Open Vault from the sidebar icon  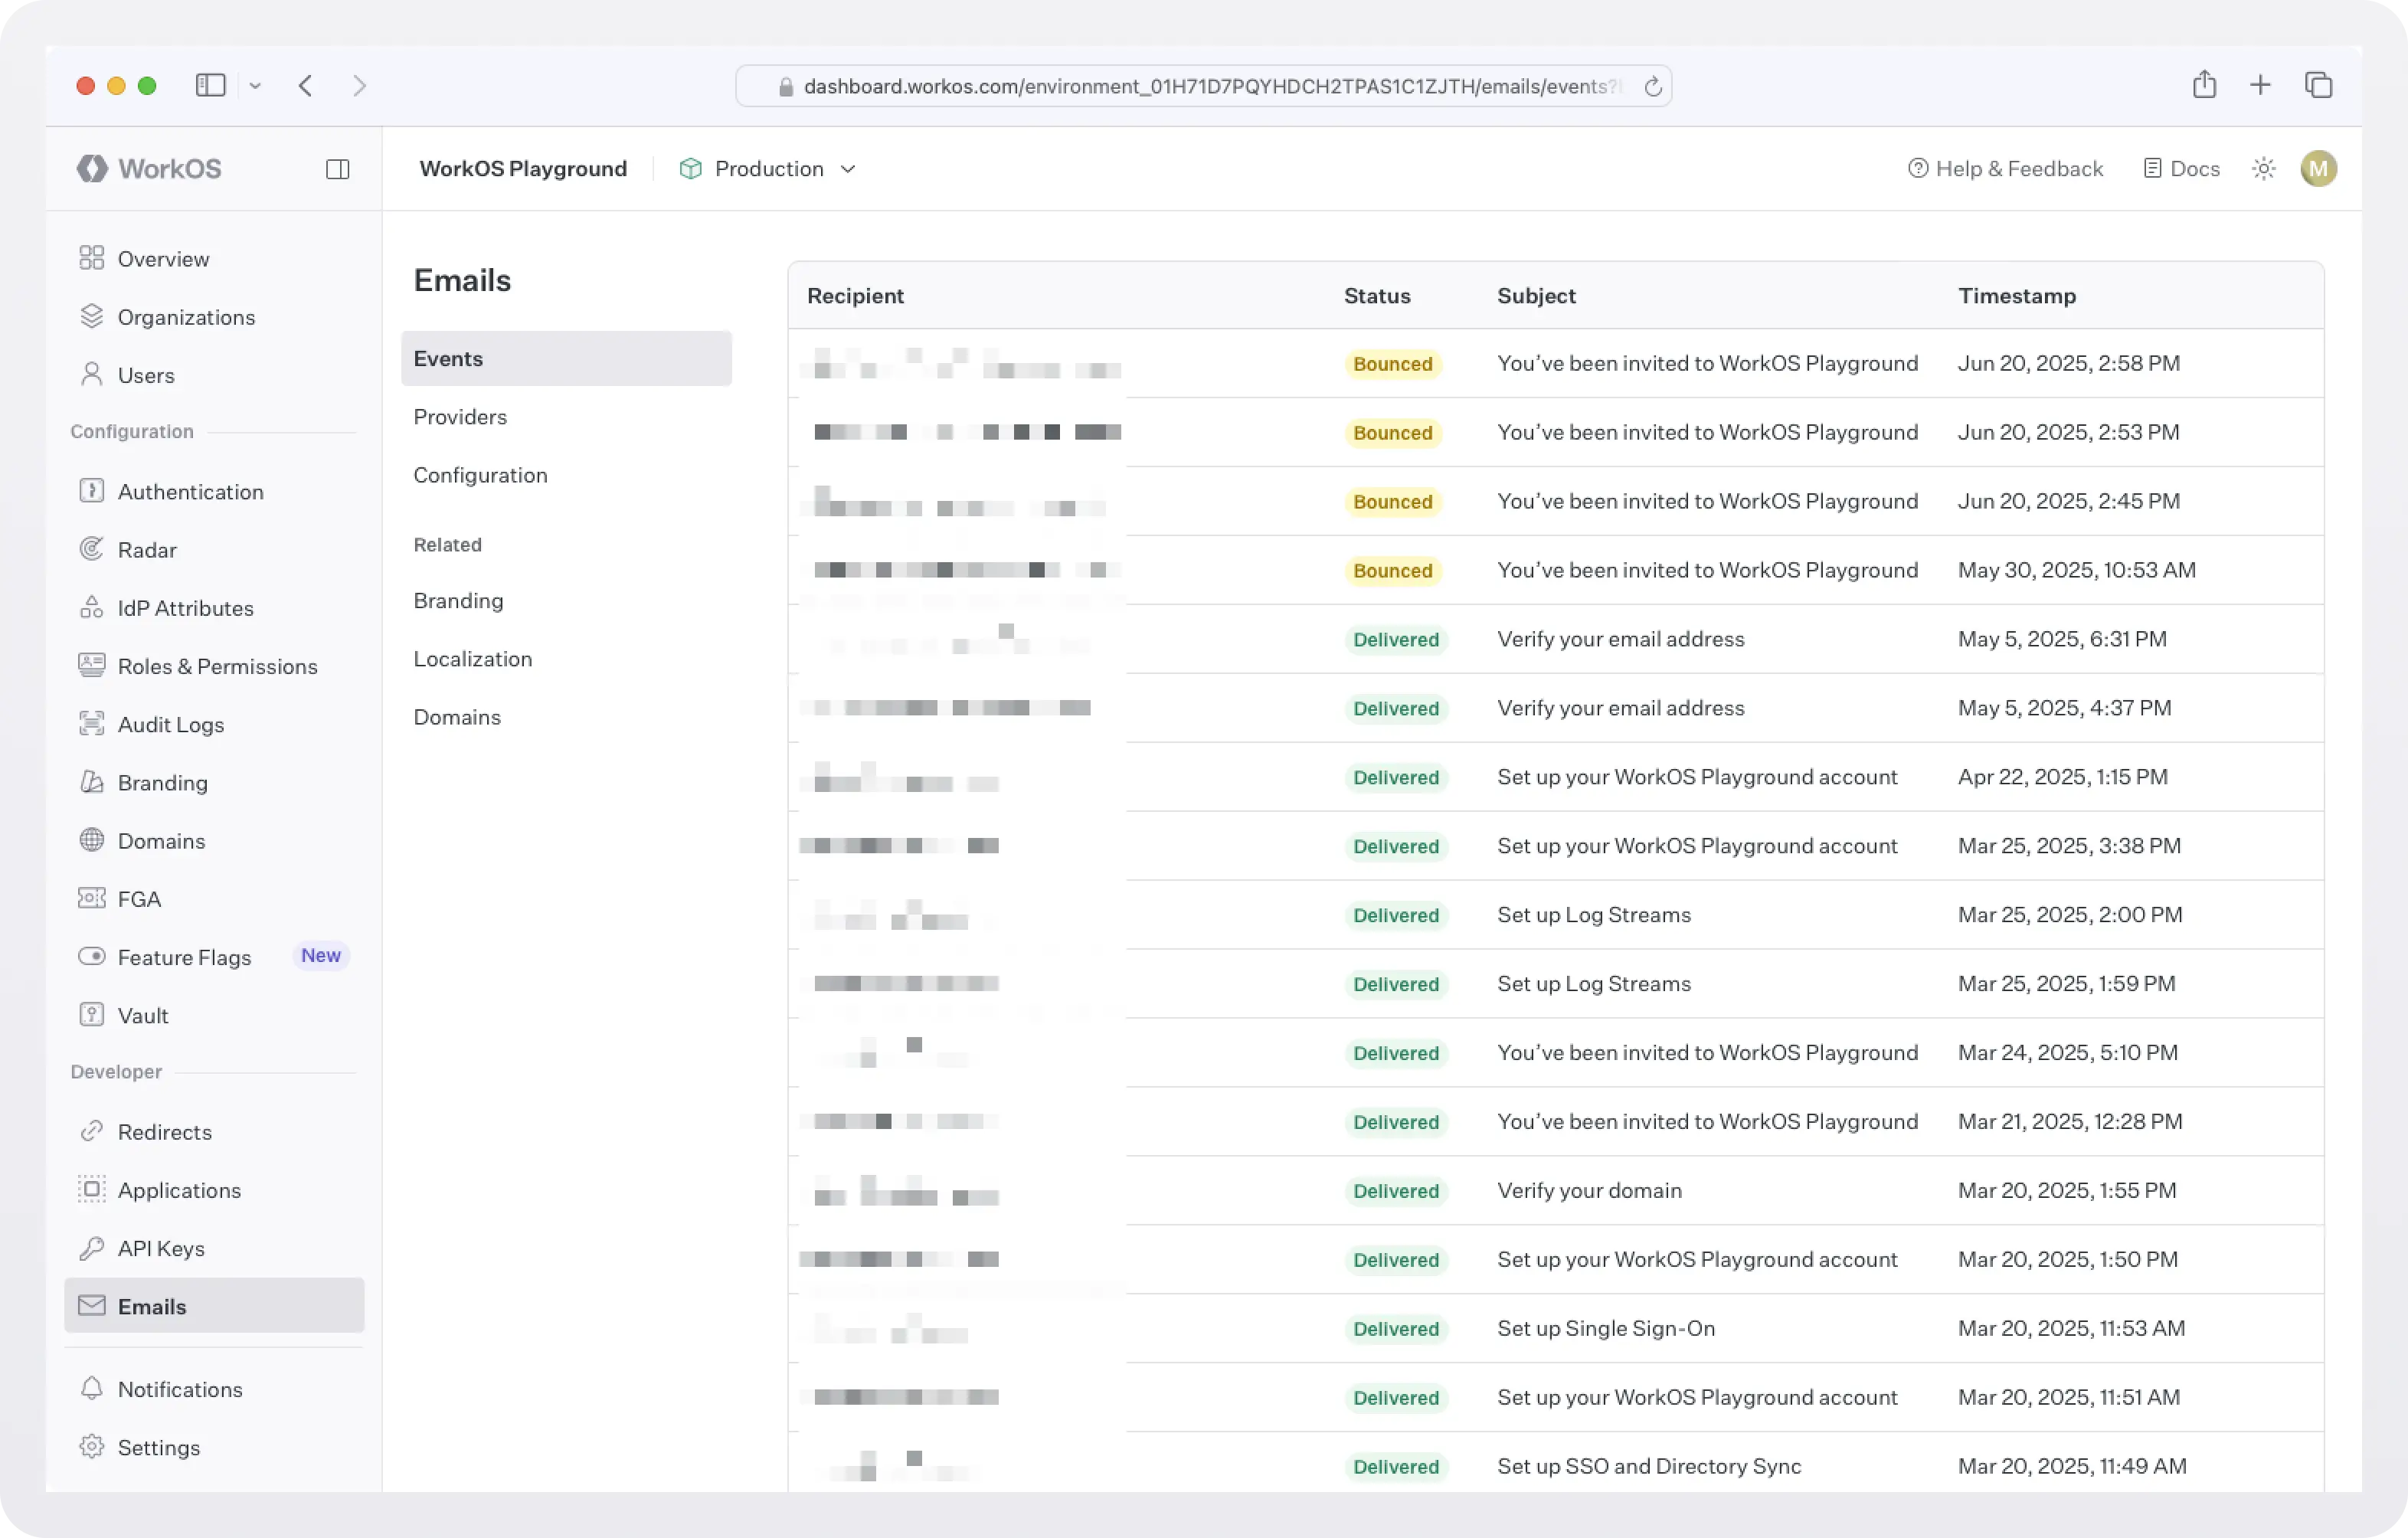point(91,1015)
